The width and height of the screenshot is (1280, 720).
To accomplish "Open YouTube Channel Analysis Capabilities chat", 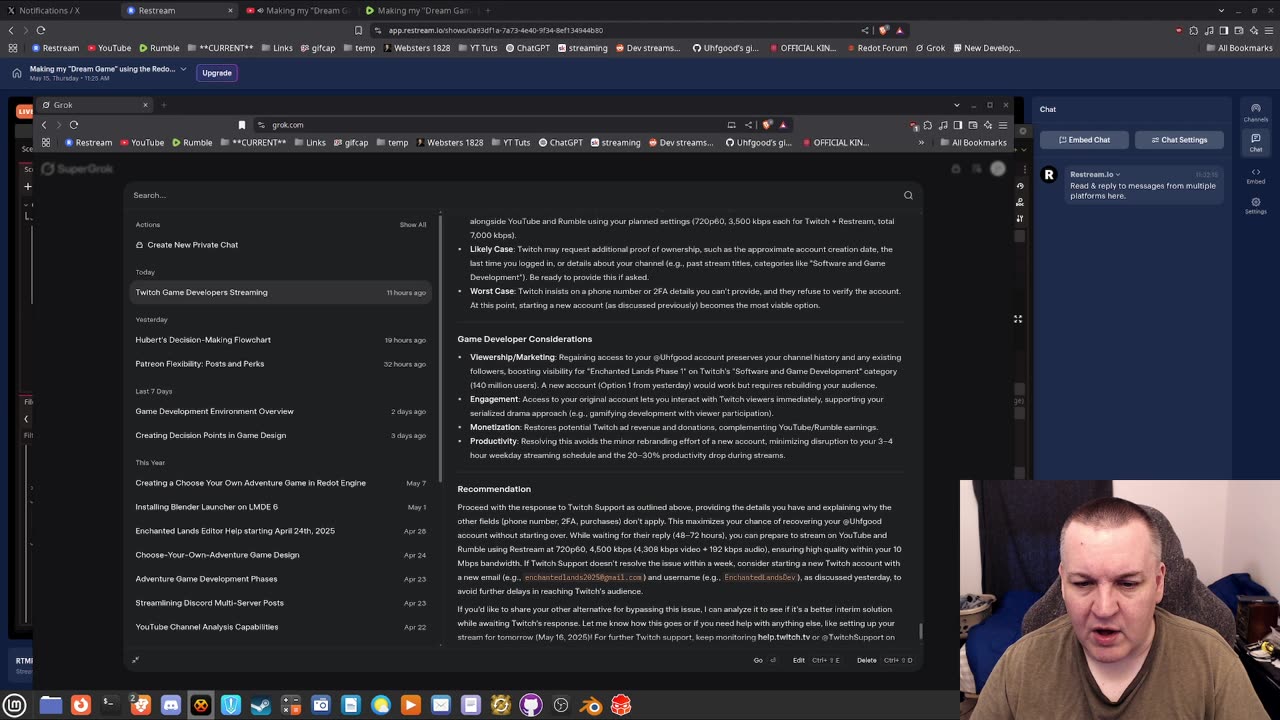I will click(x=281, y=627).
